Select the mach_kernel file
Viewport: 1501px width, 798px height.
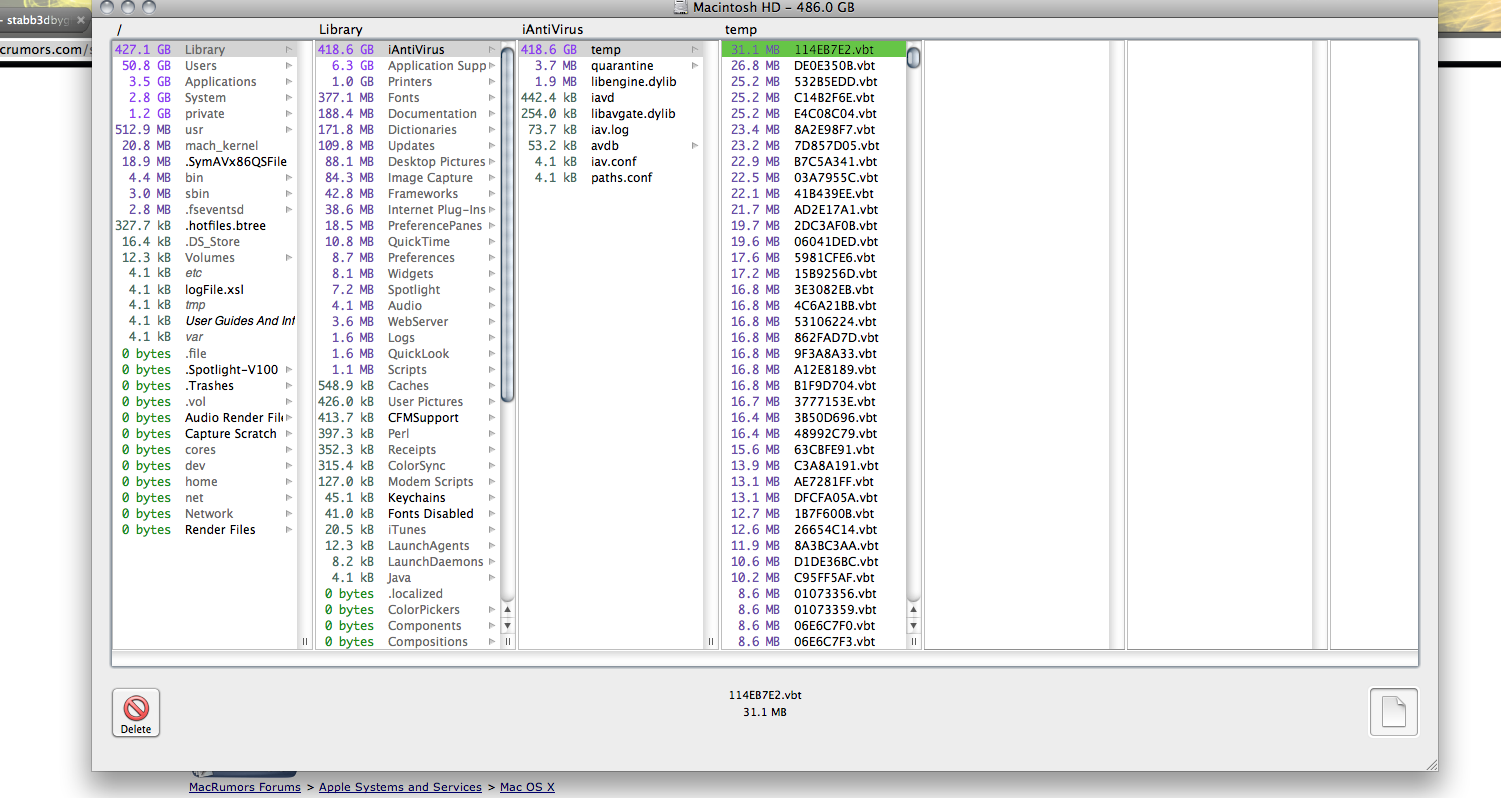[205, 145]
